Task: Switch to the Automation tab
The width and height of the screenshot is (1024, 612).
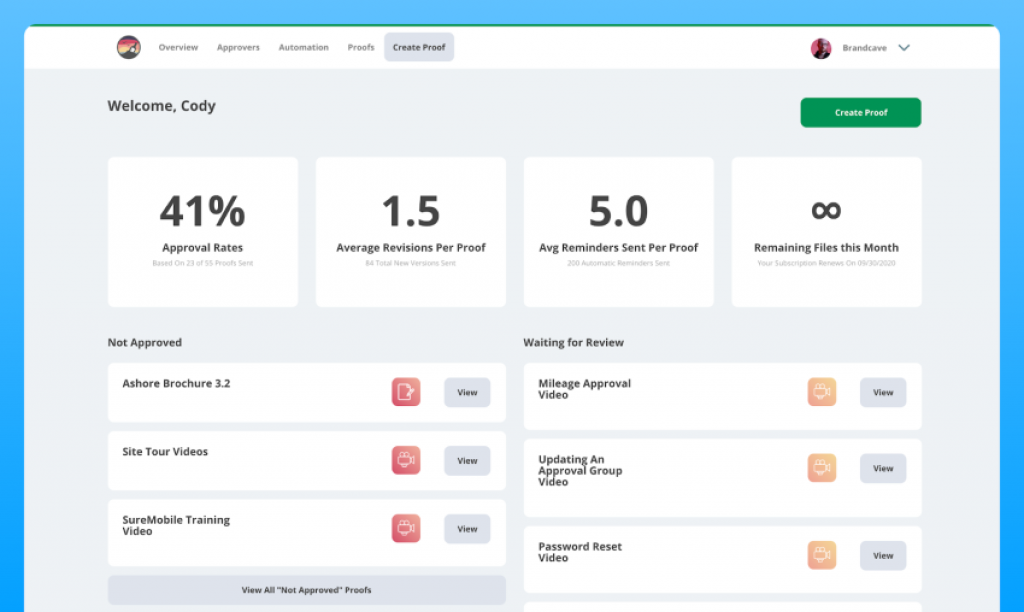Action: (303, 48)
